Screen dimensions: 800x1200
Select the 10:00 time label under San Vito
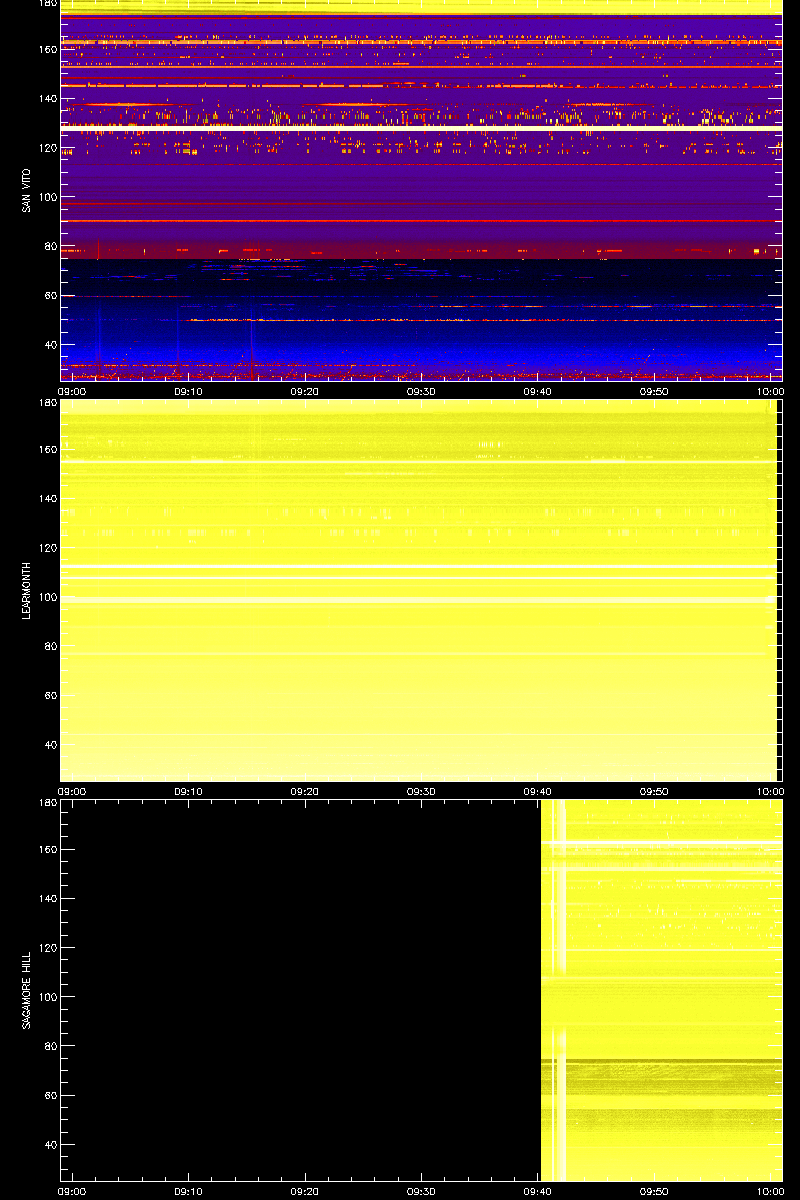[770, 392]
